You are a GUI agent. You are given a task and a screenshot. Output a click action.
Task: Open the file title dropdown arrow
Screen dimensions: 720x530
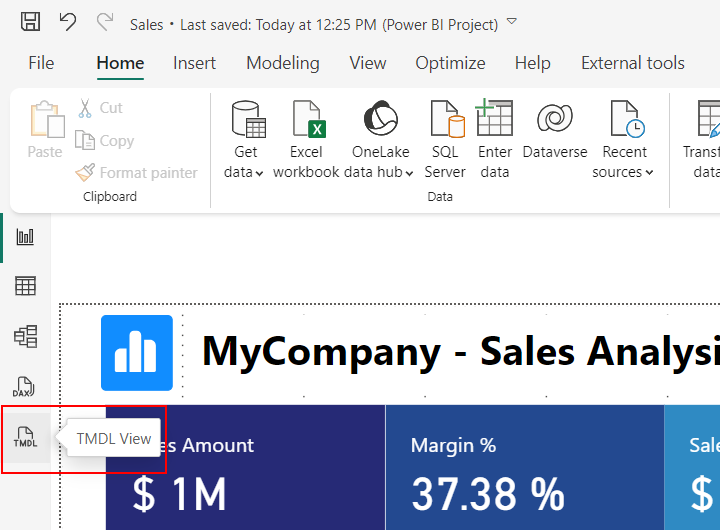tap(512, 22)
